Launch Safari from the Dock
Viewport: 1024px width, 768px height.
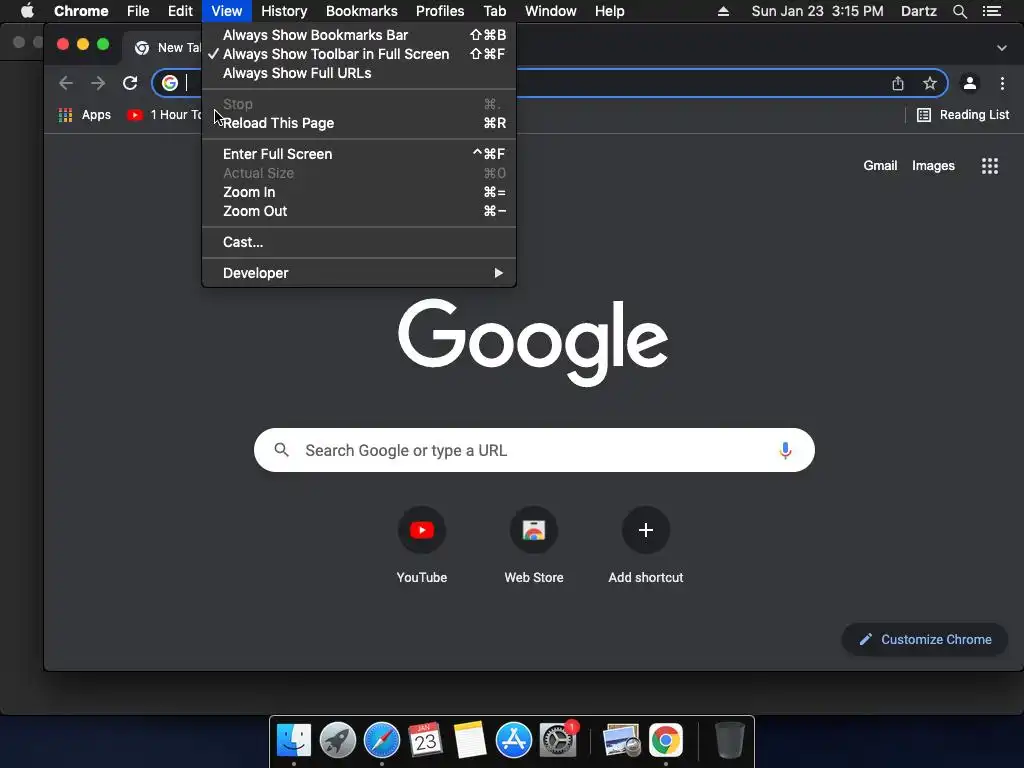click(x=381, y=740)
